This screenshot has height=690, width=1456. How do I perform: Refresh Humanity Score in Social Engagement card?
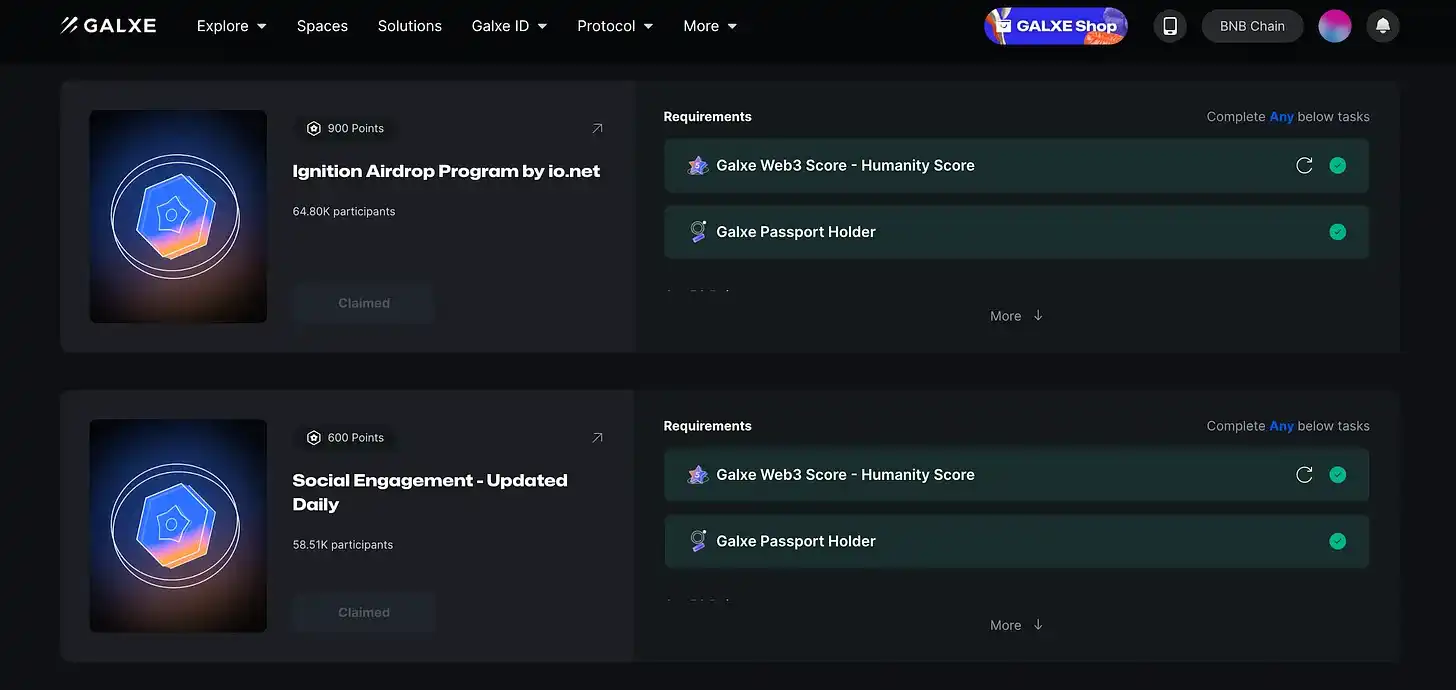(1304, 475)
